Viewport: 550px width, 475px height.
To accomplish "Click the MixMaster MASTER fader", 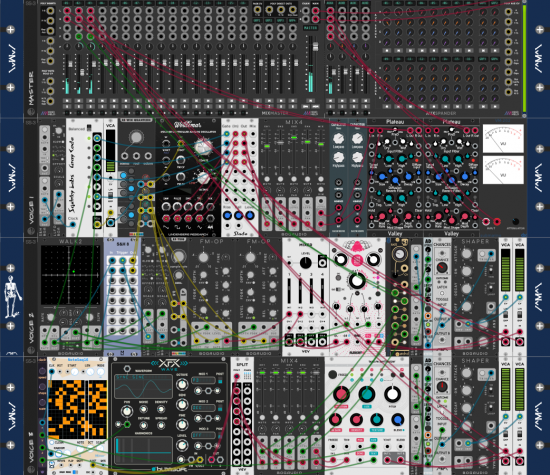I will click(315, 47).
